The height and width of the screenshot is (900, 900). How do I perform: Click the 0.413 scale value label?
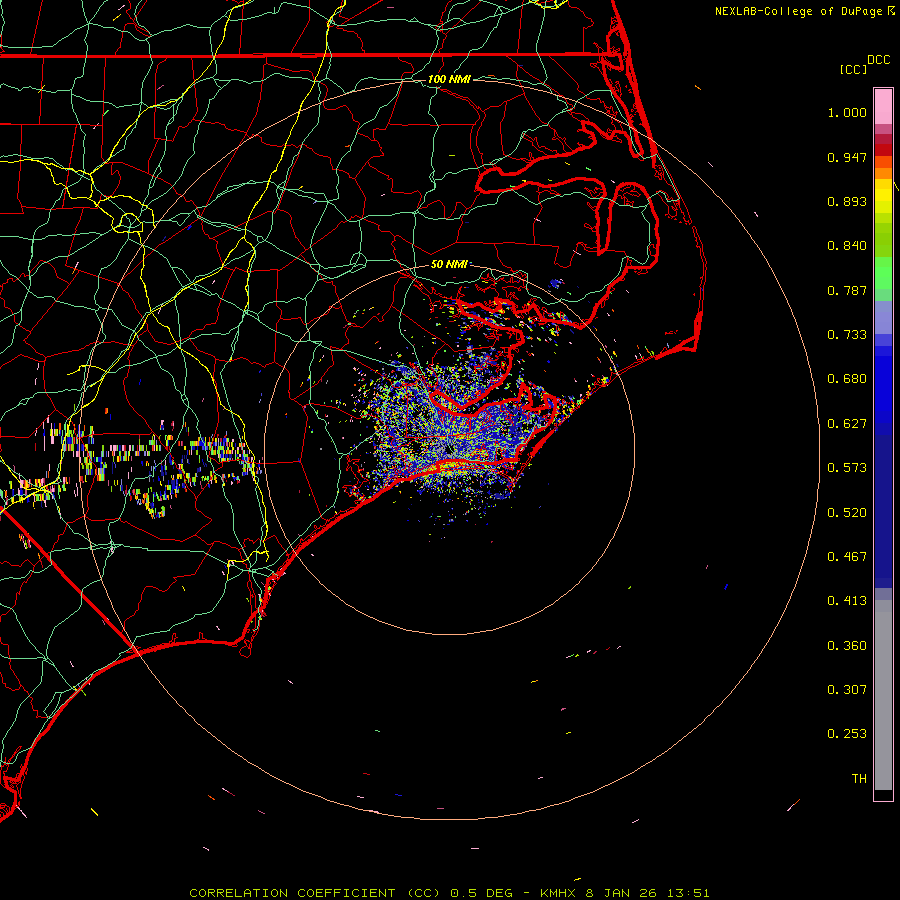(x=847, y=601)
